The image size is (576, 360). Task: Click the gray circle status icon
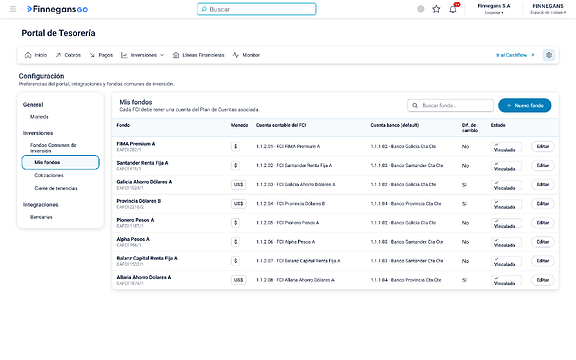pos(421,9)
